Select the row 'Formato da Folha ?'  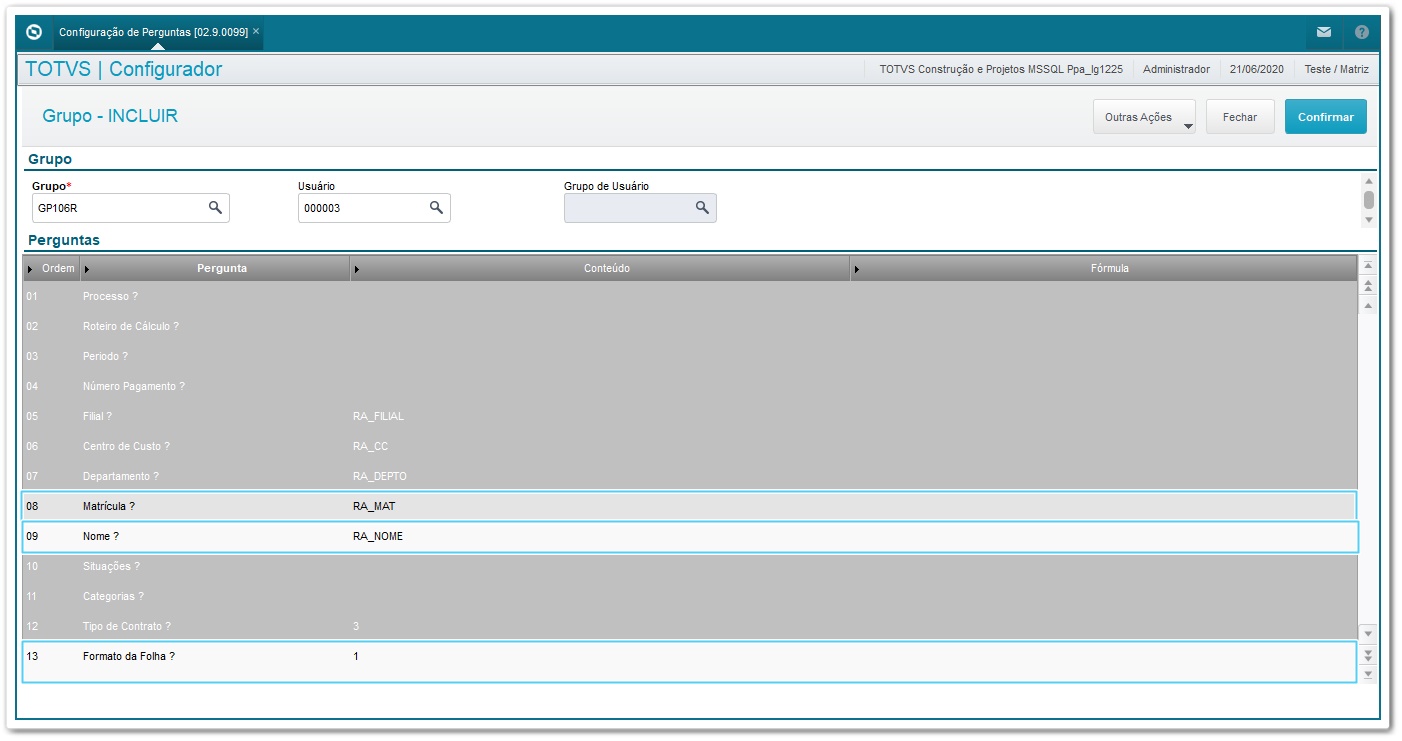(690, 661)
